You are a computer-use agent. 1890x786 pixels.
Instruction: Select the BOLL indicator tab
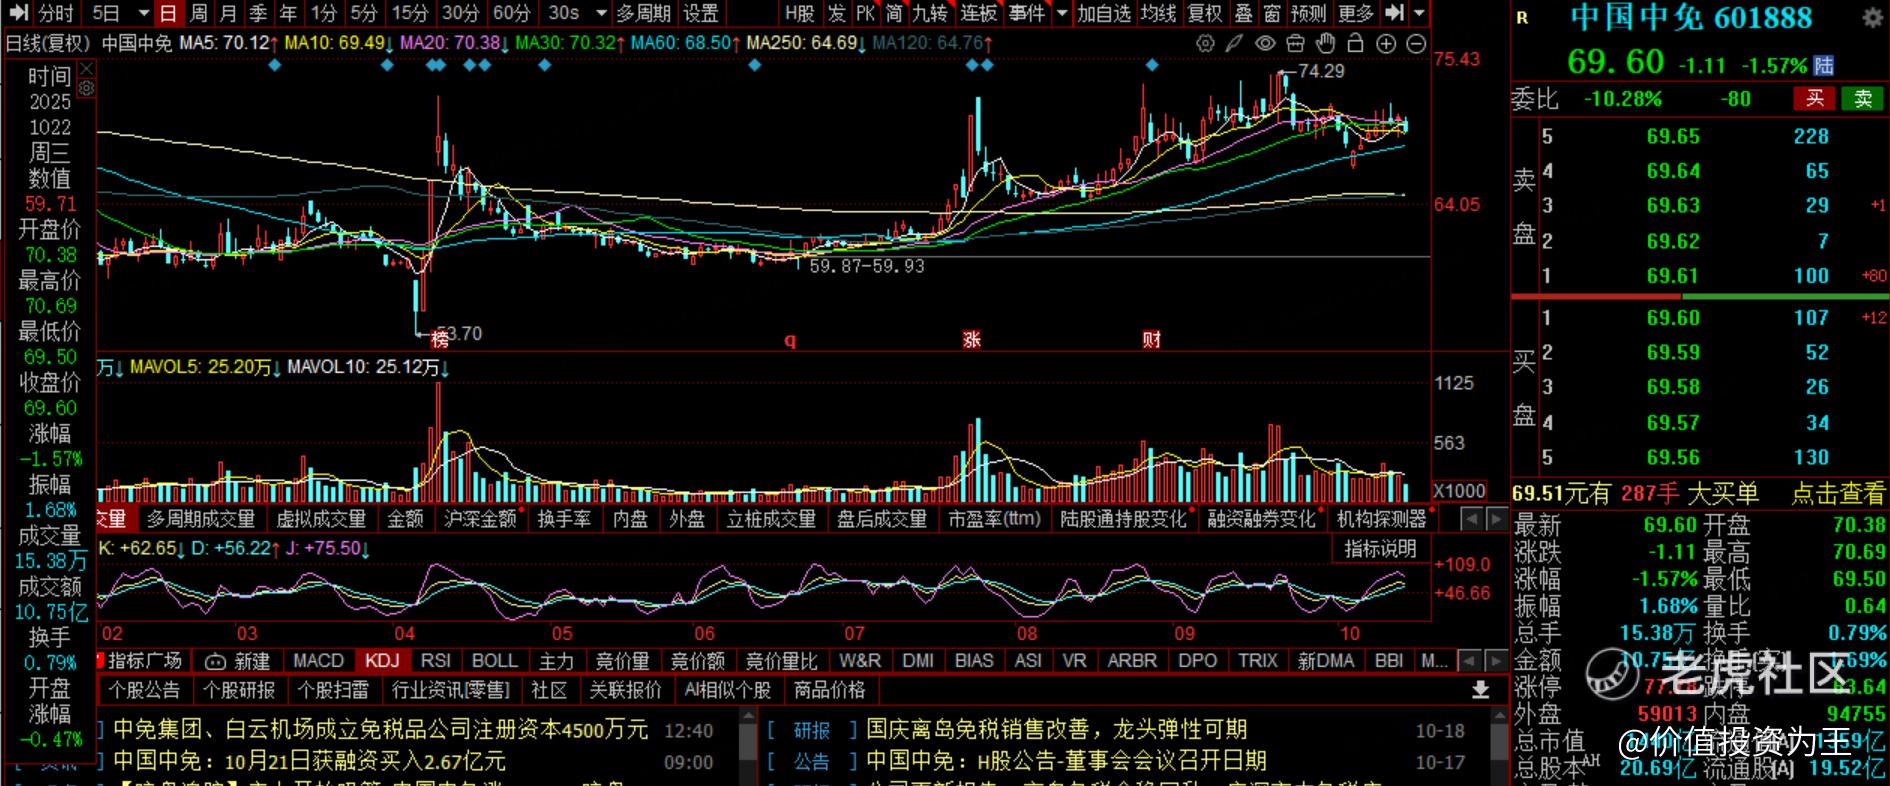coord(494,661)
